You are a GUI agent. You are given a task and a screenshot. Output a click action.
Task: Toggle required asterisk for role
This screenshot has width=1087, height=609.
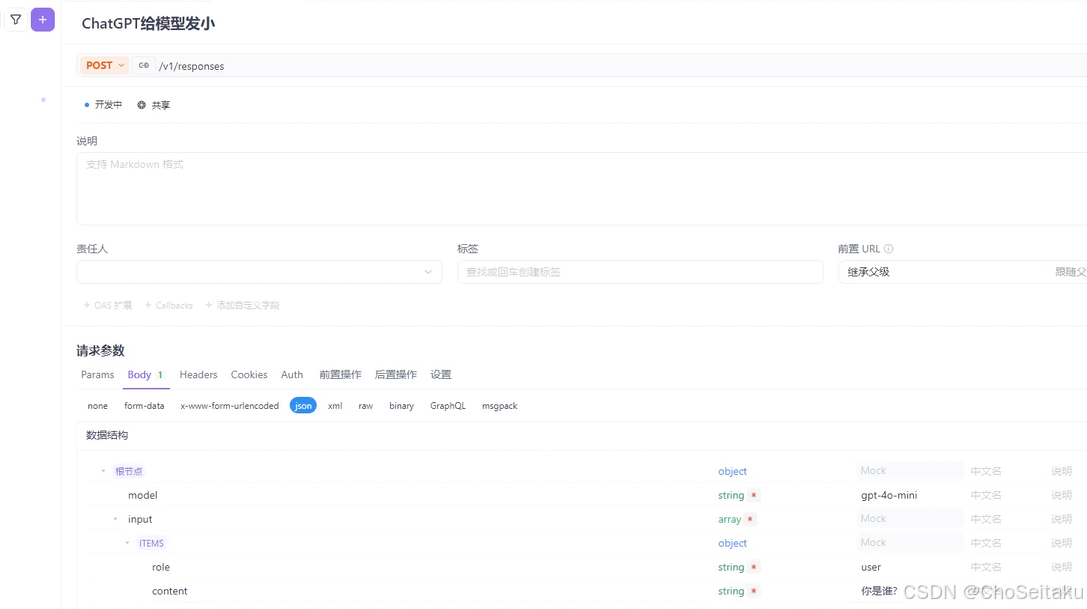[x=754, y=567]
